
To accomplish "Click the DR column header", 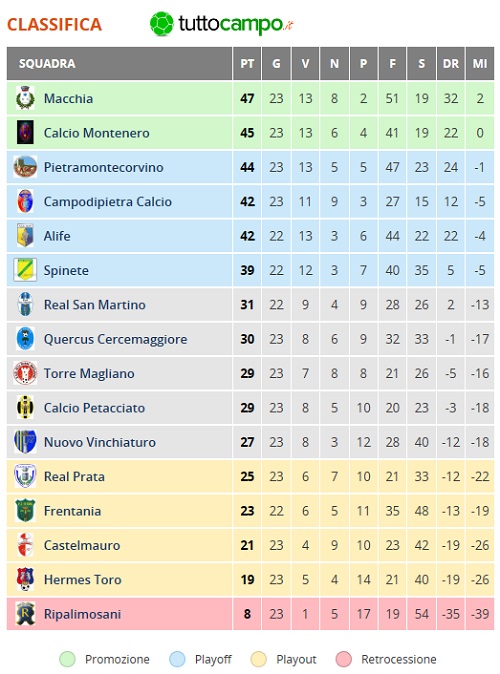I will click(x=451, y=64).
